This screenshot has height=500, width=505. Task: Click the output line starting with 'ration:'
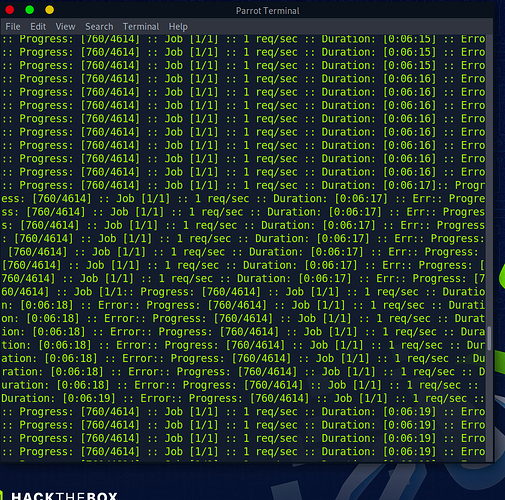[243, 372]
